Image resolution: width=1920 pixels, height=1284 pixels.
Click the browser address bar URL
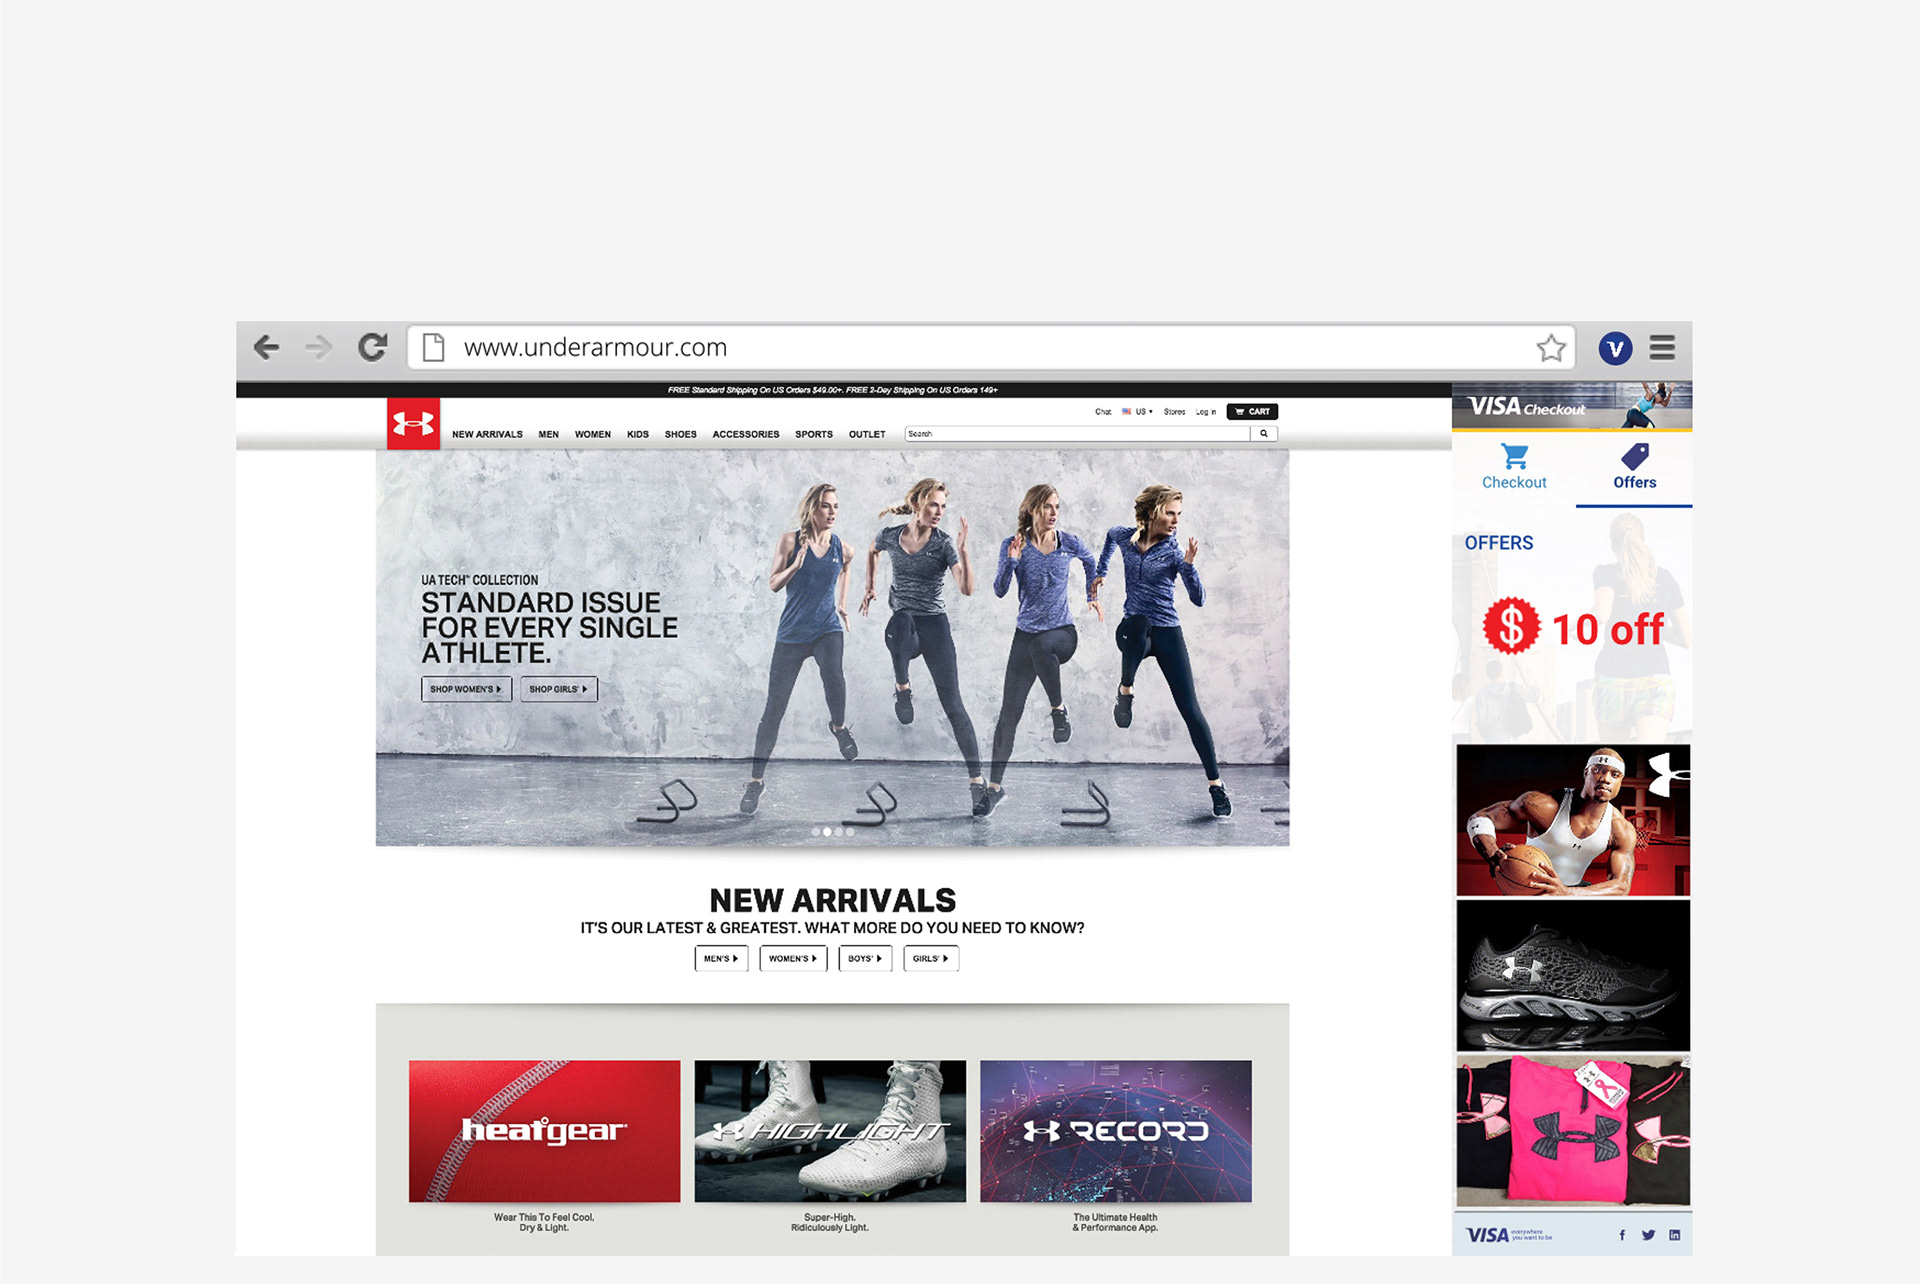595,347
